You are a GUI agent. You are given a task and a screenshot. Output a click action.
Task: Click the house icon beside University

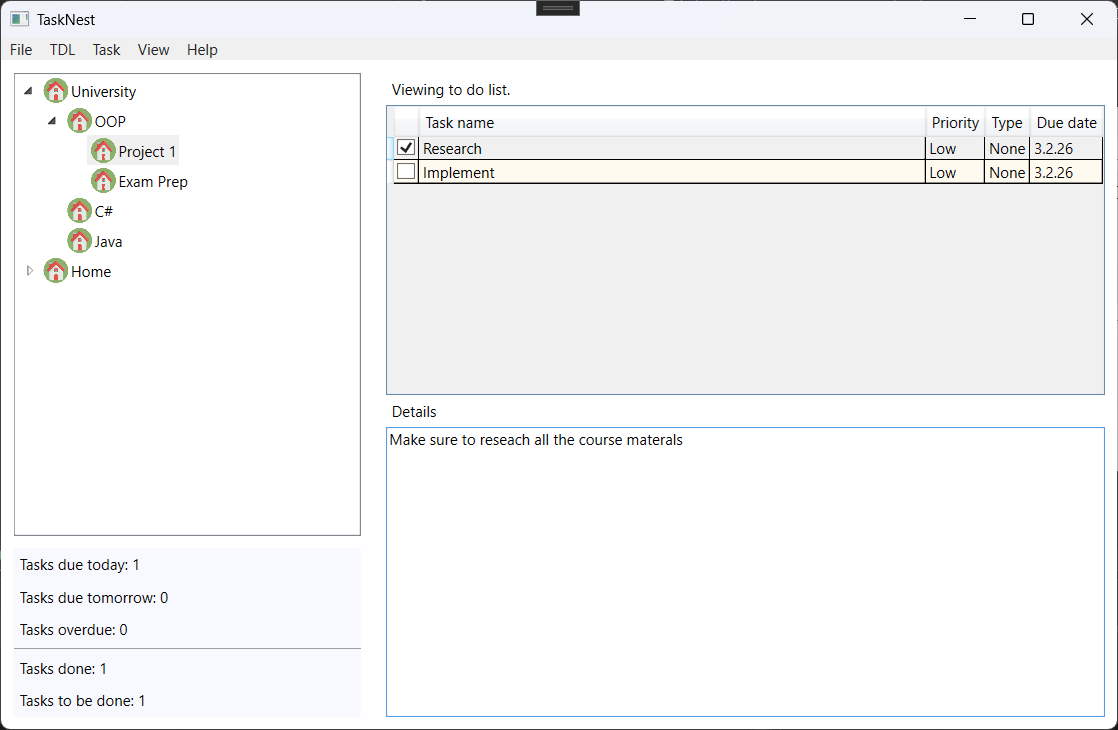[56, 91]
